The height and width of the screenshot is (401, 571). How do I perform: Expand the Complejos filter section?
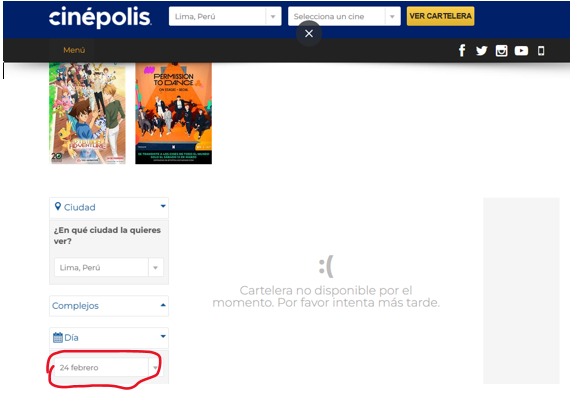109,306
